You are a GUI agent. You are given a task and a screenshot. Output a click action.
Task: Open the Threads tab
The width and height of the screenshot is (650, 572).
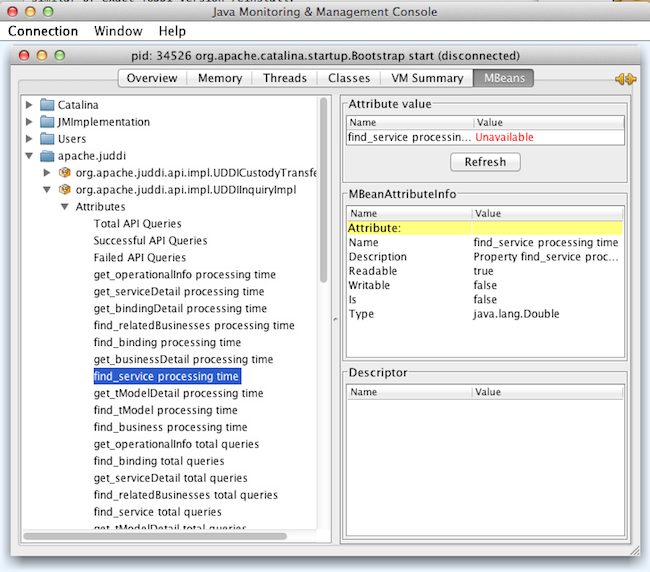[285, 78]
